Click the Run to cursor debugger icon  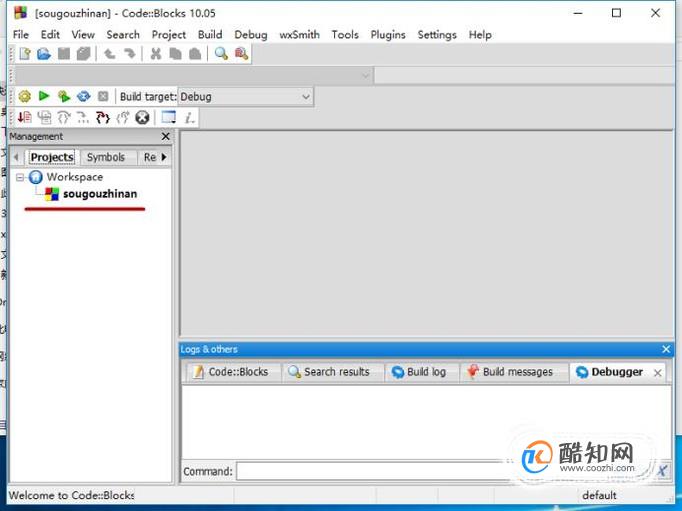tap(44, 117)
